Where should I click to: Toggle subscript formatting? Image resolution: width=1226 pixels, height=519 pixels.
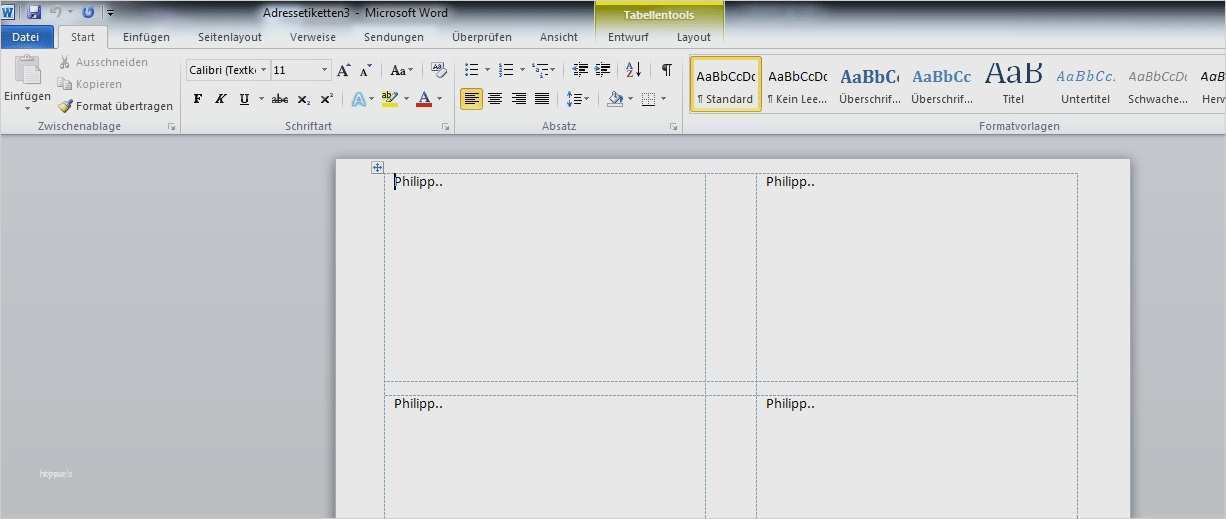pos(304,99)
